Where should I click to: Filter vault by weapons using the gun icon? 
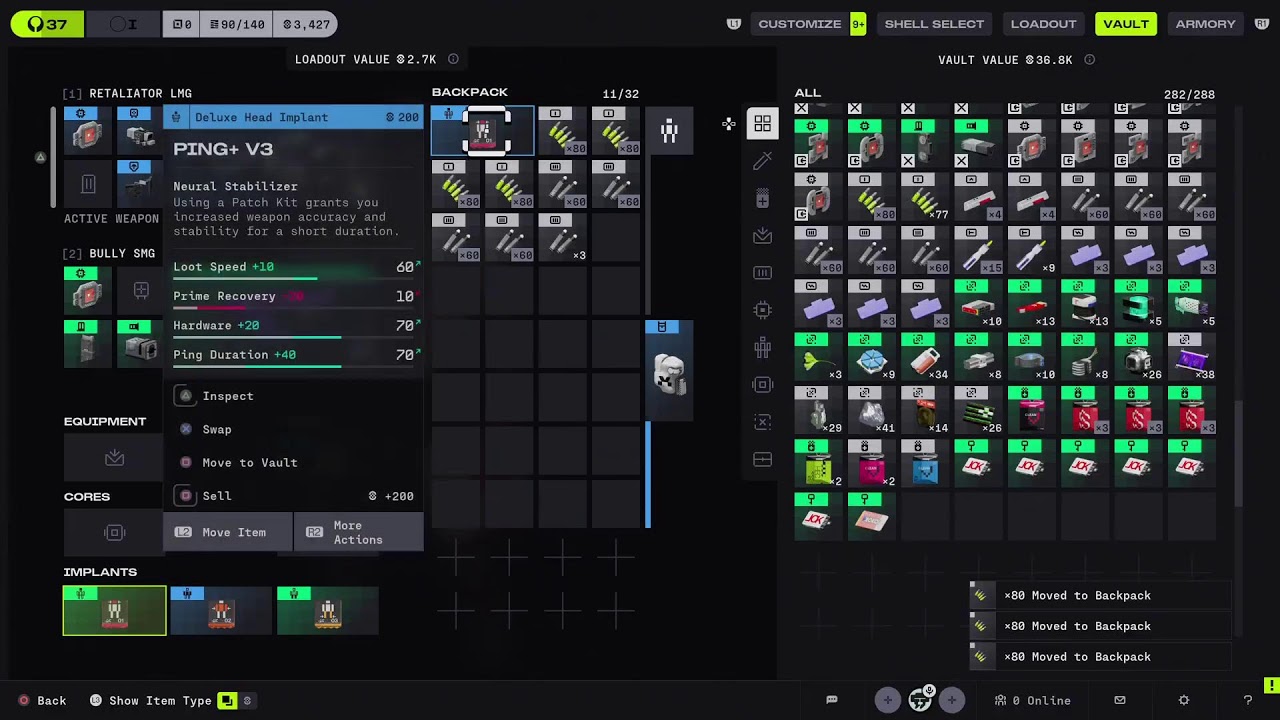[762, 161]
